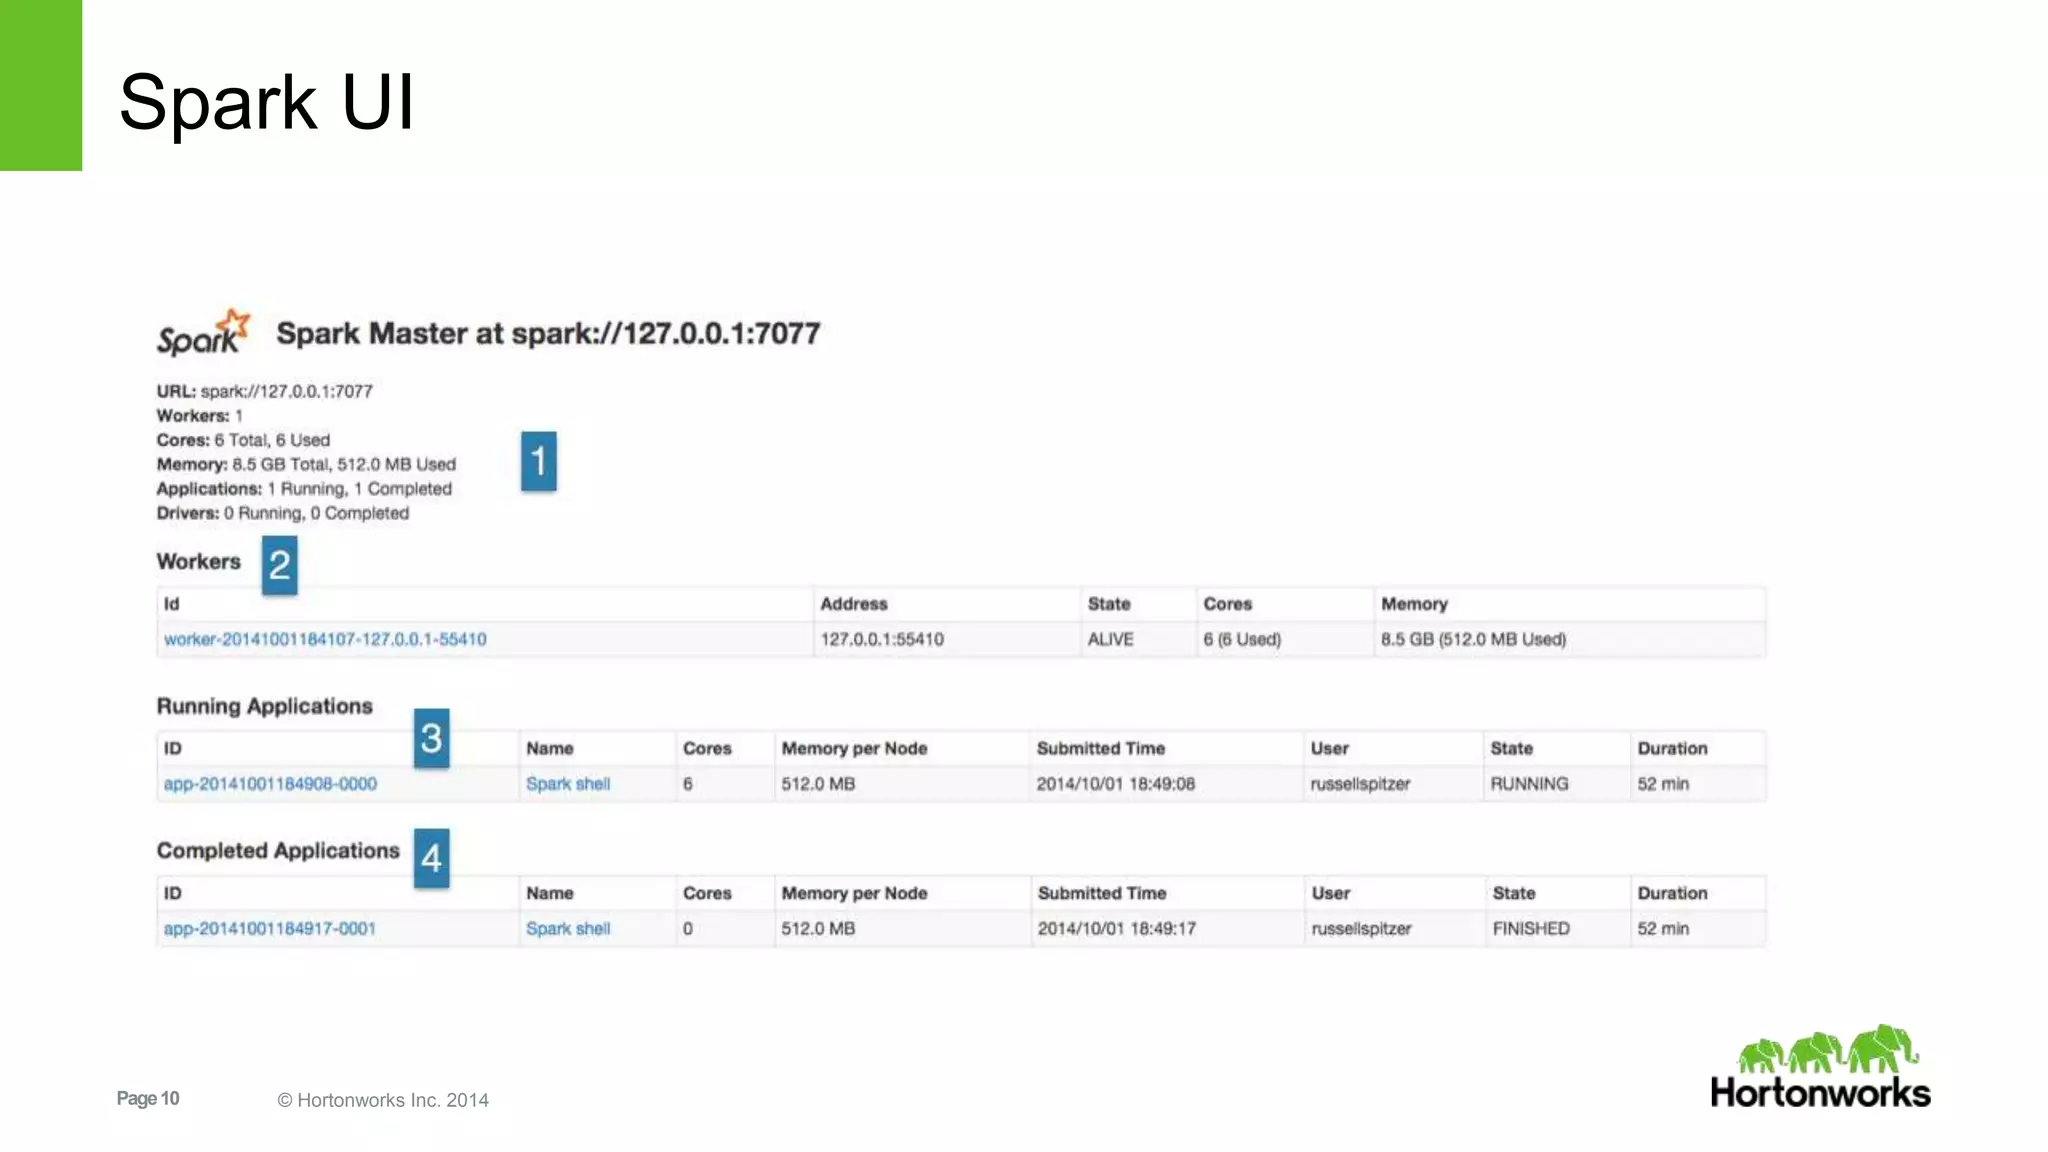This screenshot has height=1152, width=2048.
Task: Click the ALIVE state cell
Action: tap(1111, 639)
